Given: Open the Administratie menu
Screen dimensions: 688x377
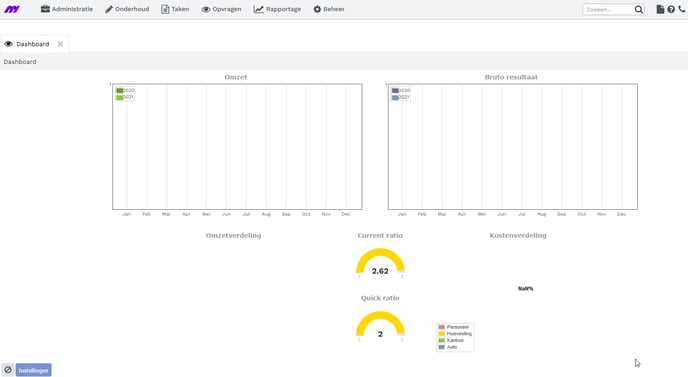Looking at the screenshot, I should tap(67, 9).
